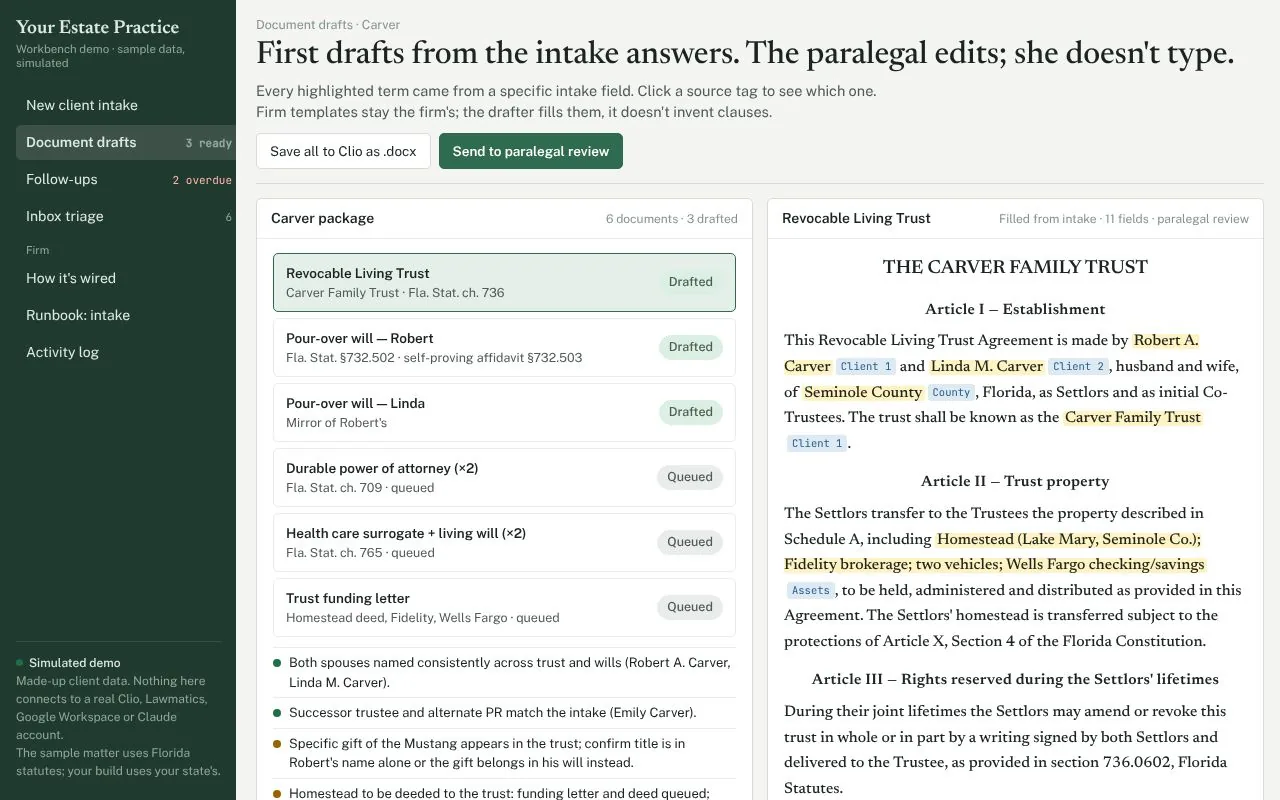
Task: Click highlighted Carver Family Trust term
Action: [1133, 417]
